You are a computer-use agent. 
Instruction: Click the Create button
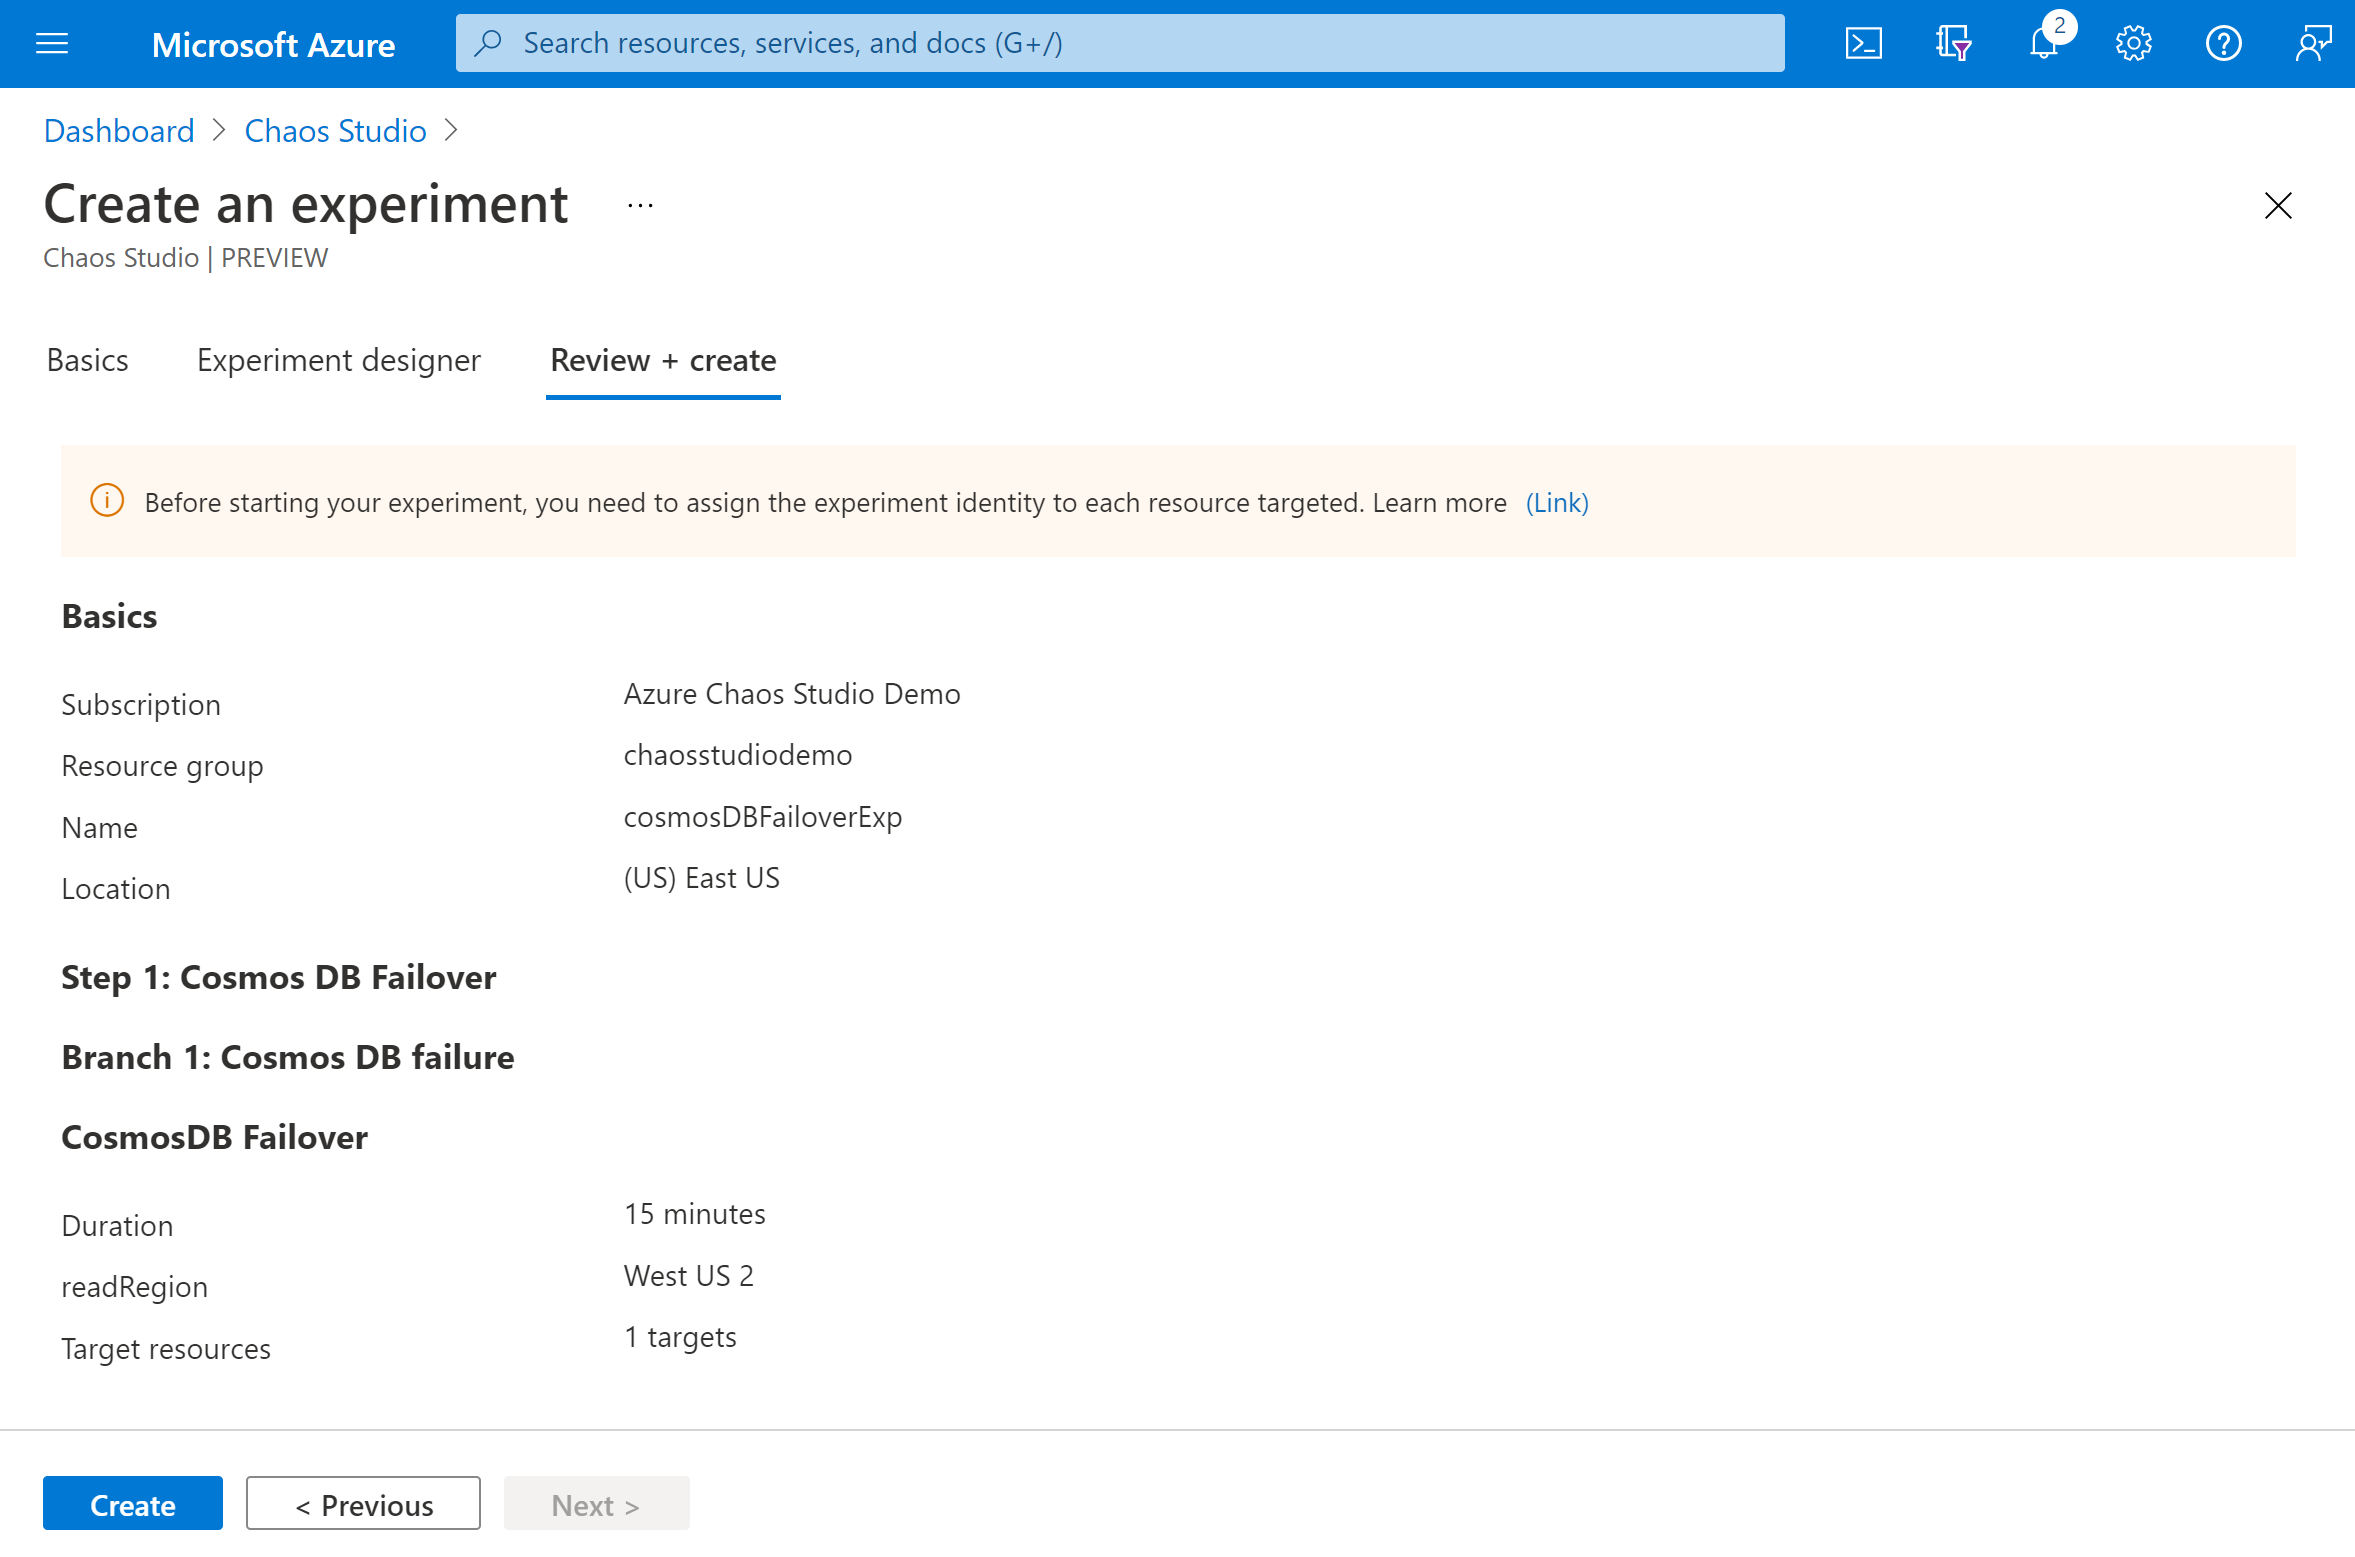click(x=132, y=1505)
